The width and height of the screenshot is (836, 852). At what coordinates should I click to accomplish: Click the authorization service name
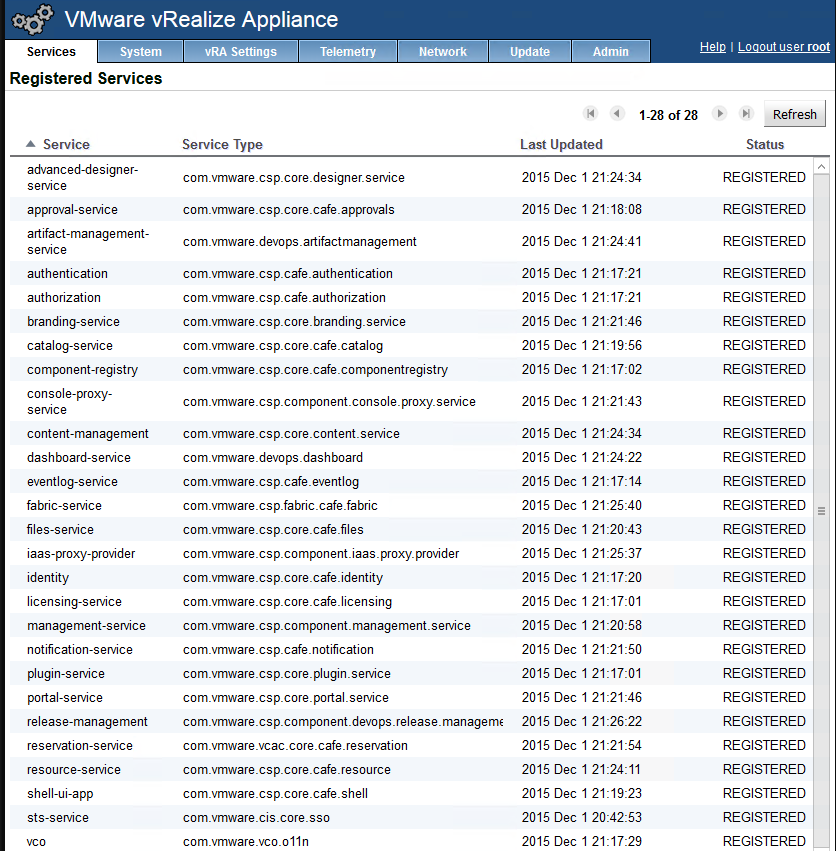(x=64, y=297)
